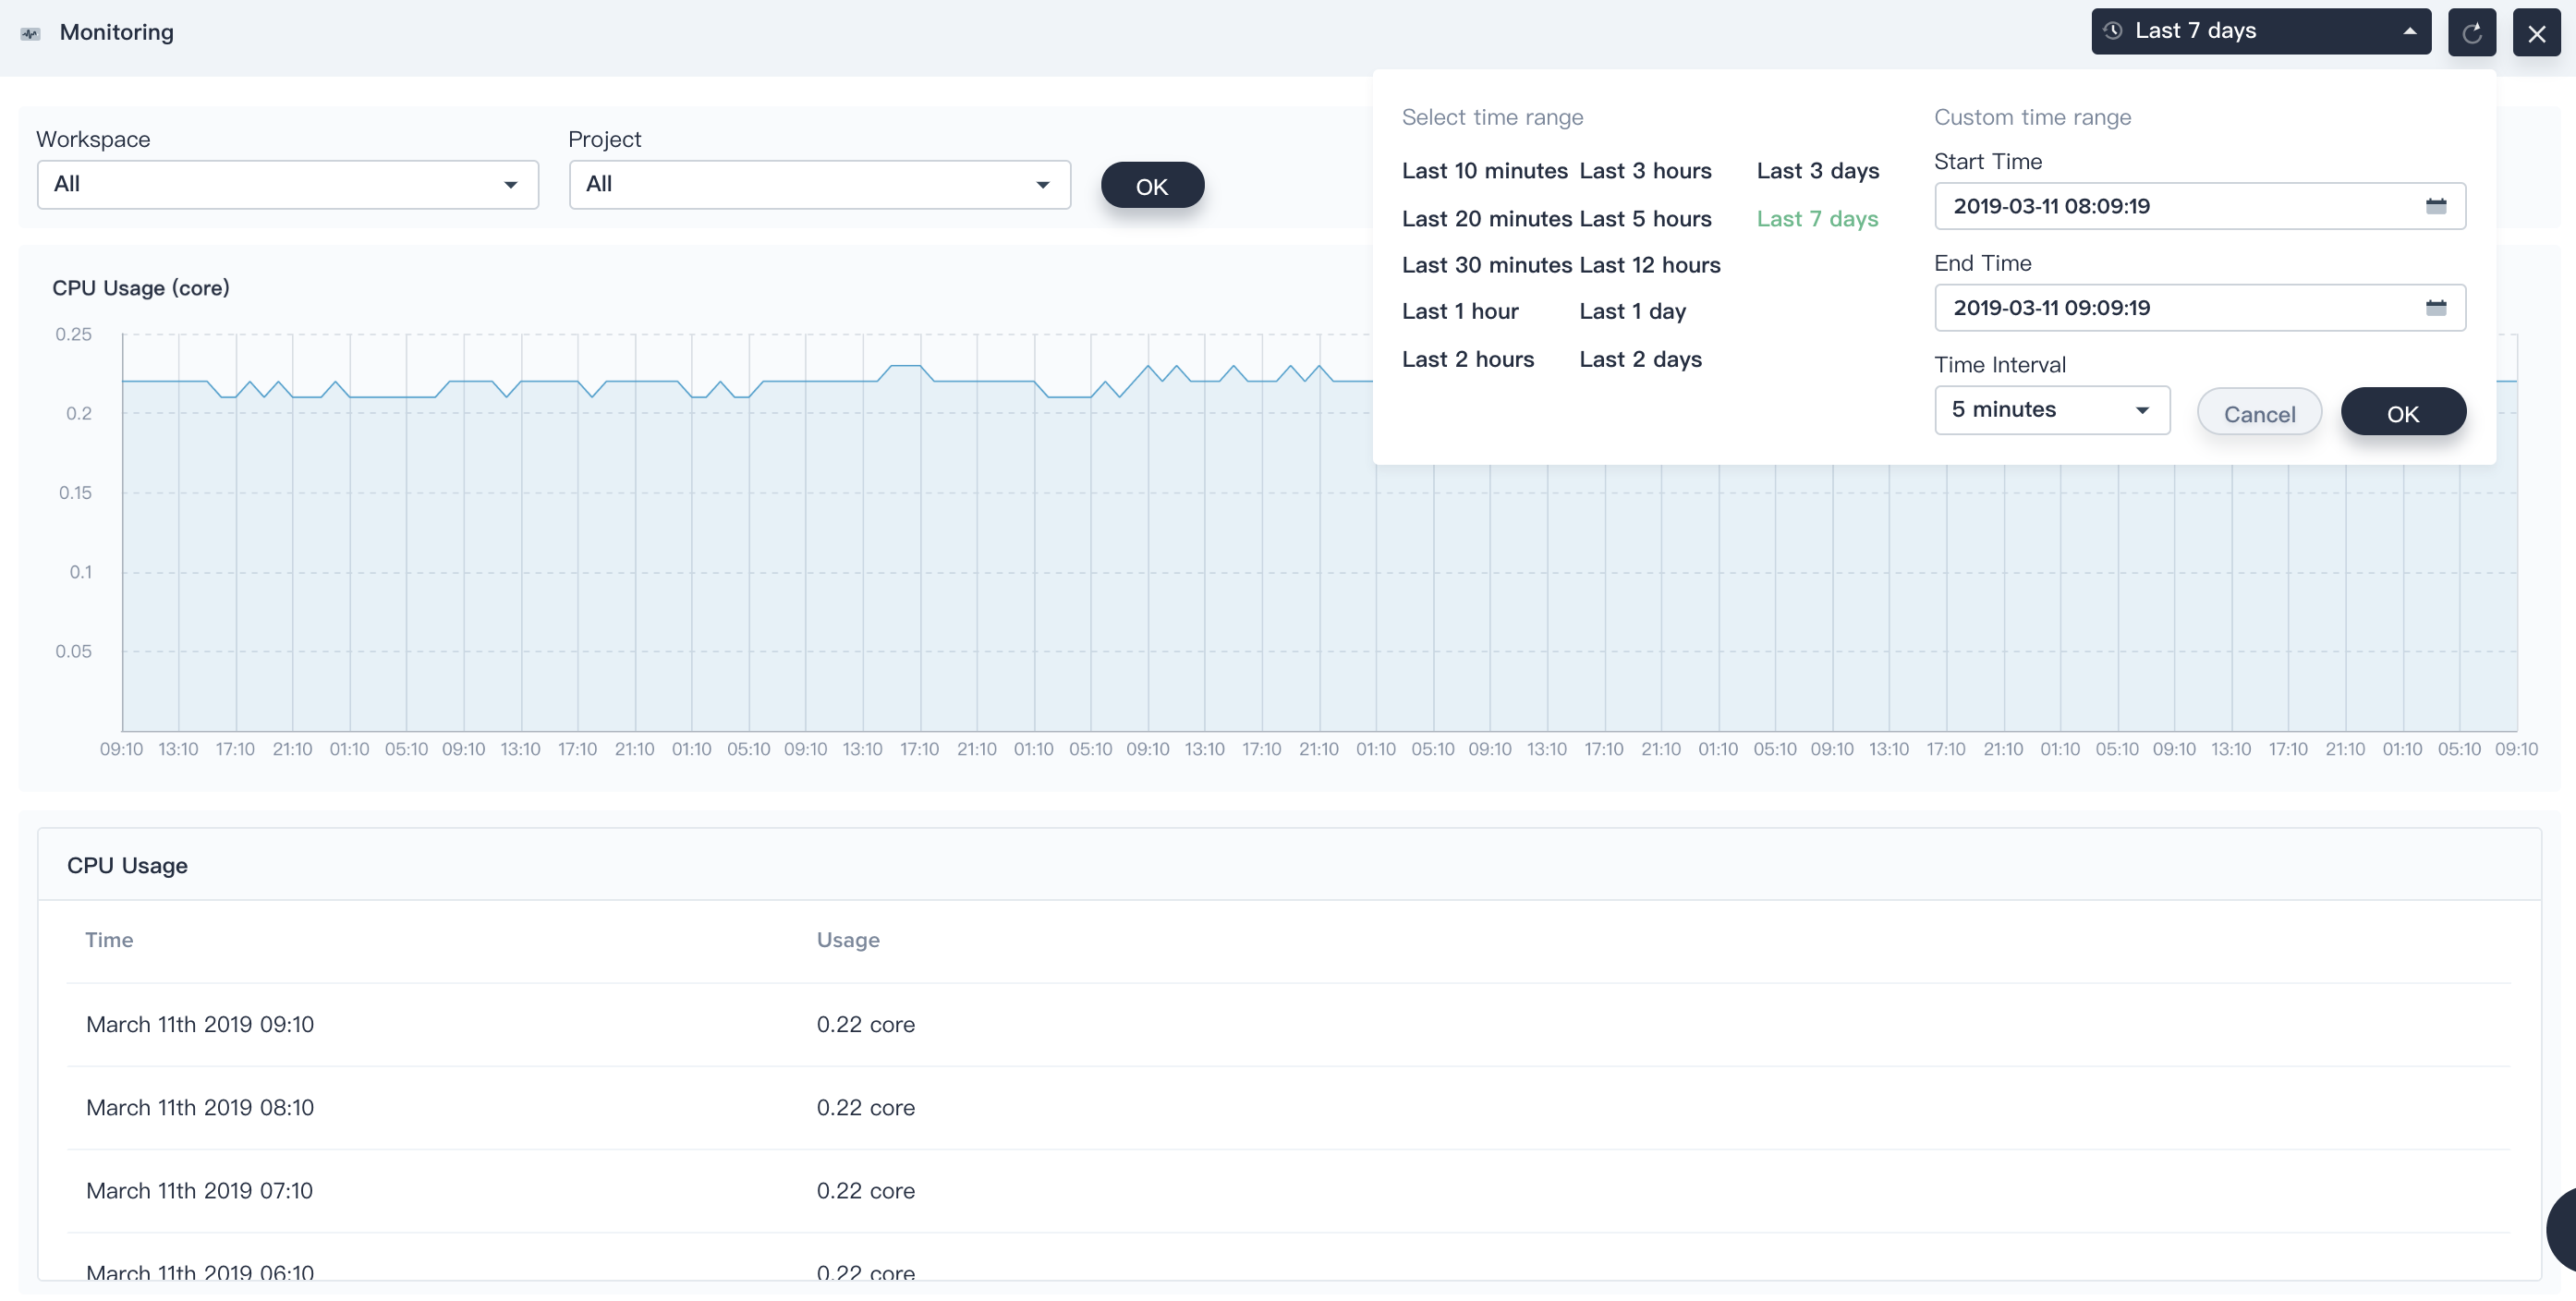
Task: Click the March 11th 2019 09:10 row
Action: point(1288,1024)
